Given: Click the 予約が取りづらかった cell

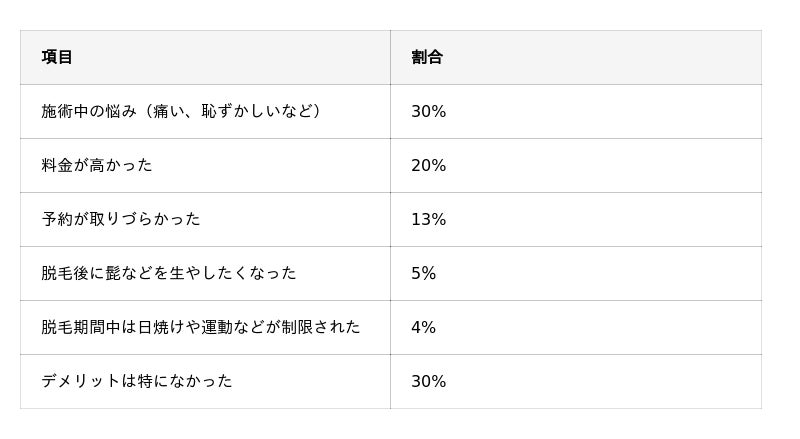Looking at the screenshot, I should (121, 219).
